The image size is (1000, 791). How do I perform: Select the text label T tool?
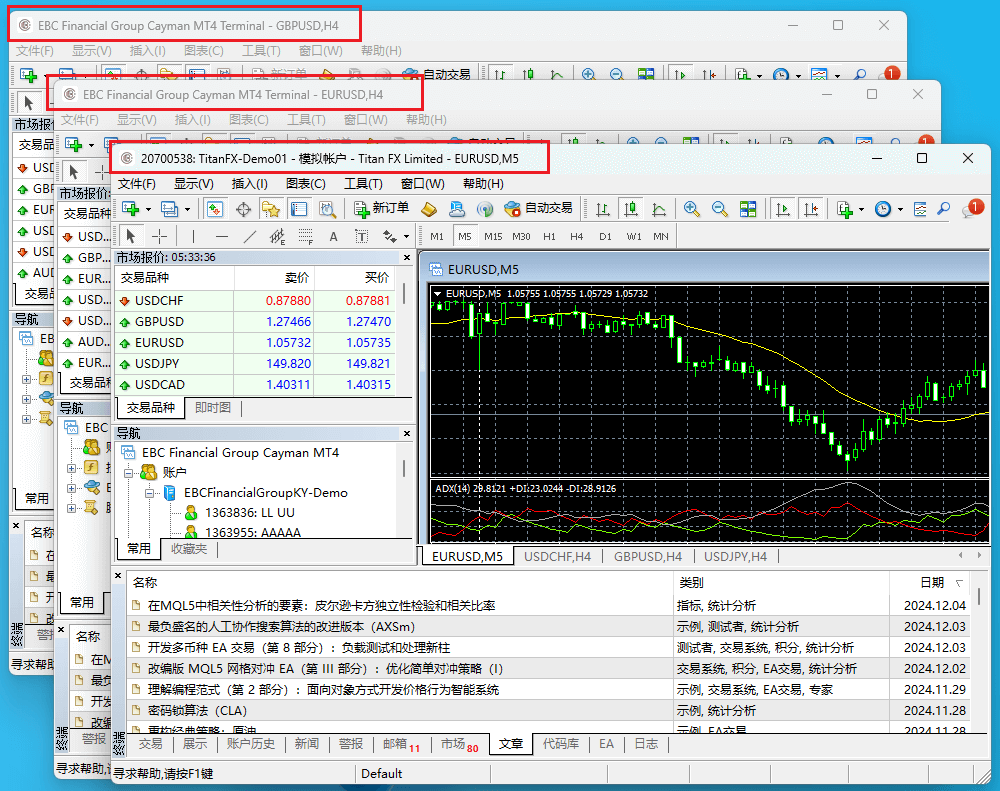tap(362, 237)
